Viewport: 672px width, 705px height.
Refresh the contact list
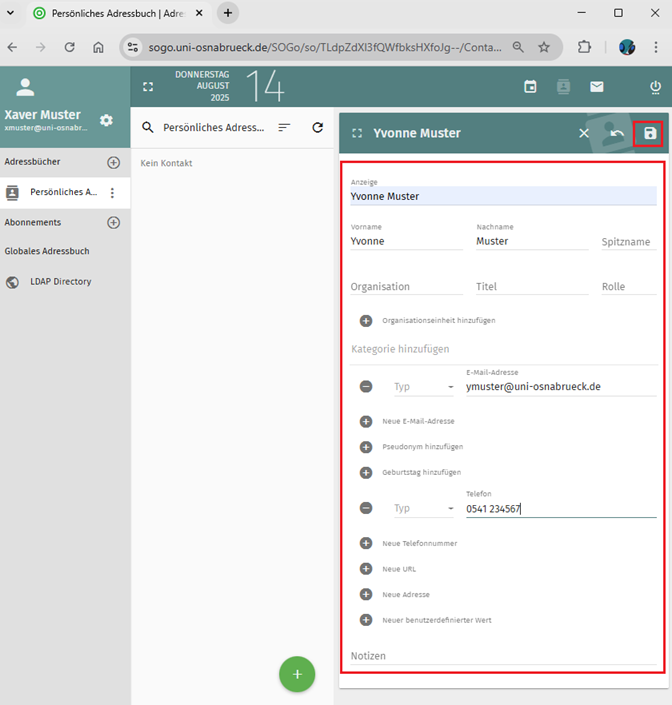tap(318, 128)
